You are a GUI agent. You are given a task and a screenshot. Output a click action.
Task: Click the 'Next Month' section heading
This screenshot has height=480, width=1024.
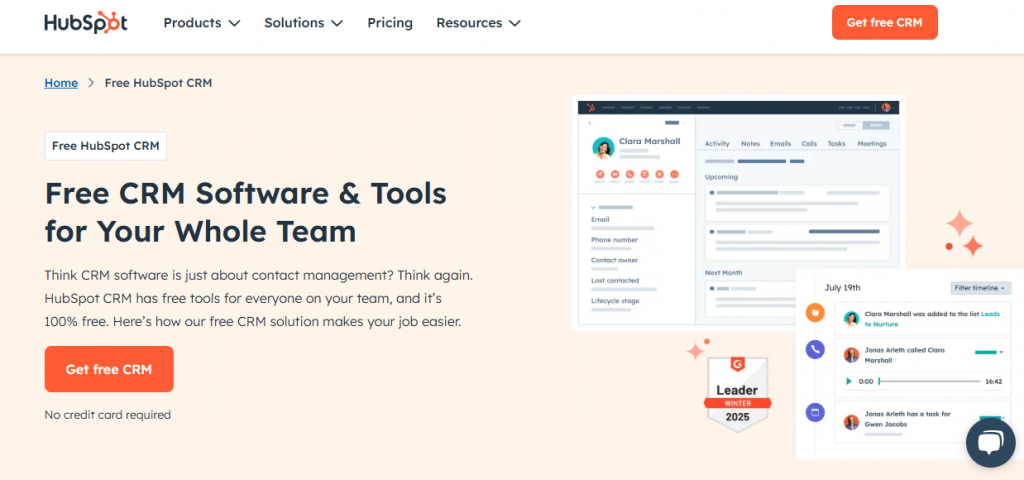724,273
